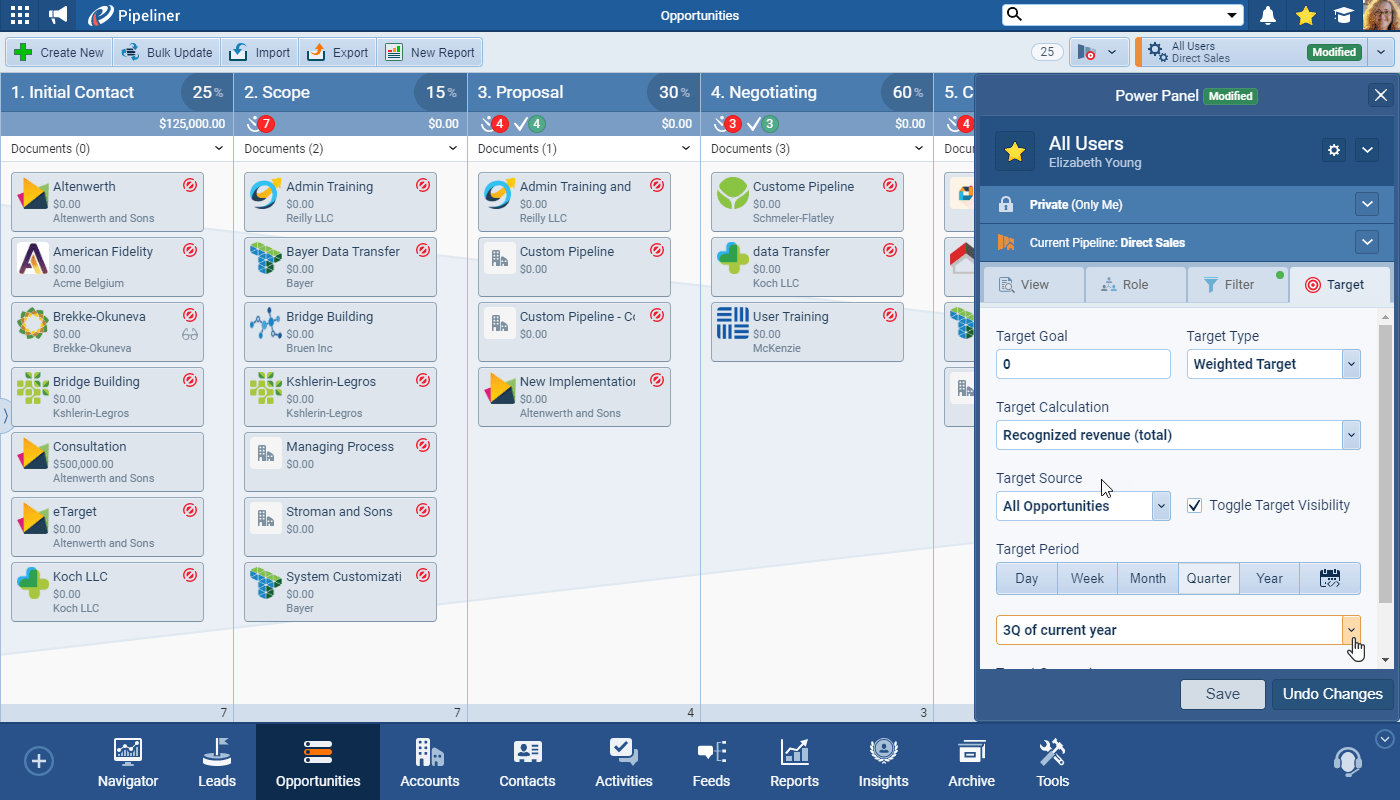Click the Target Goal input field

click(1082, 364)
